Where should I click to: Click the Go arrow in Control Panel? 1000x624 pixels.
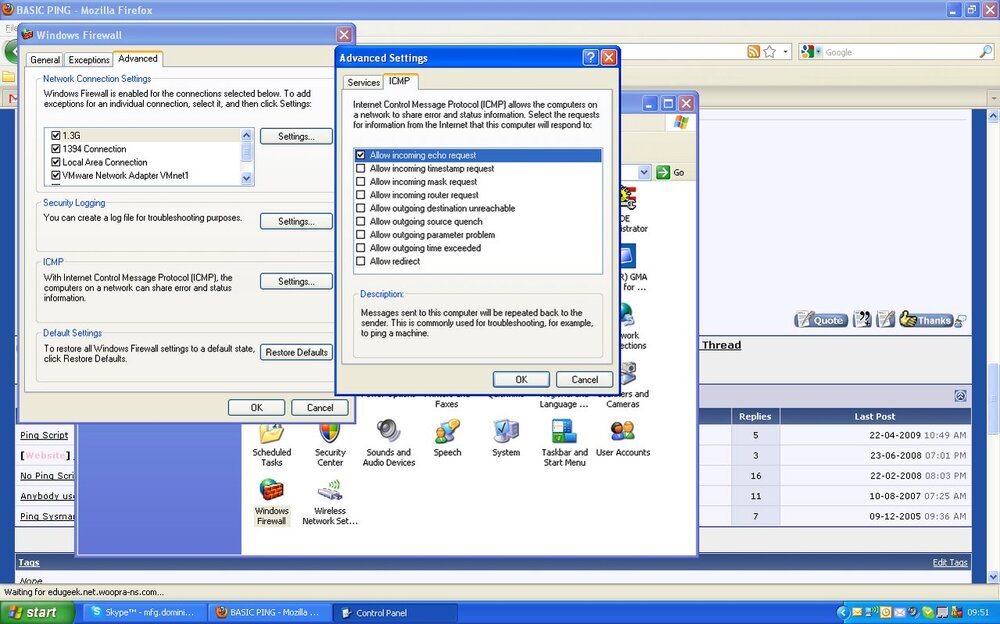click(663, 172)
